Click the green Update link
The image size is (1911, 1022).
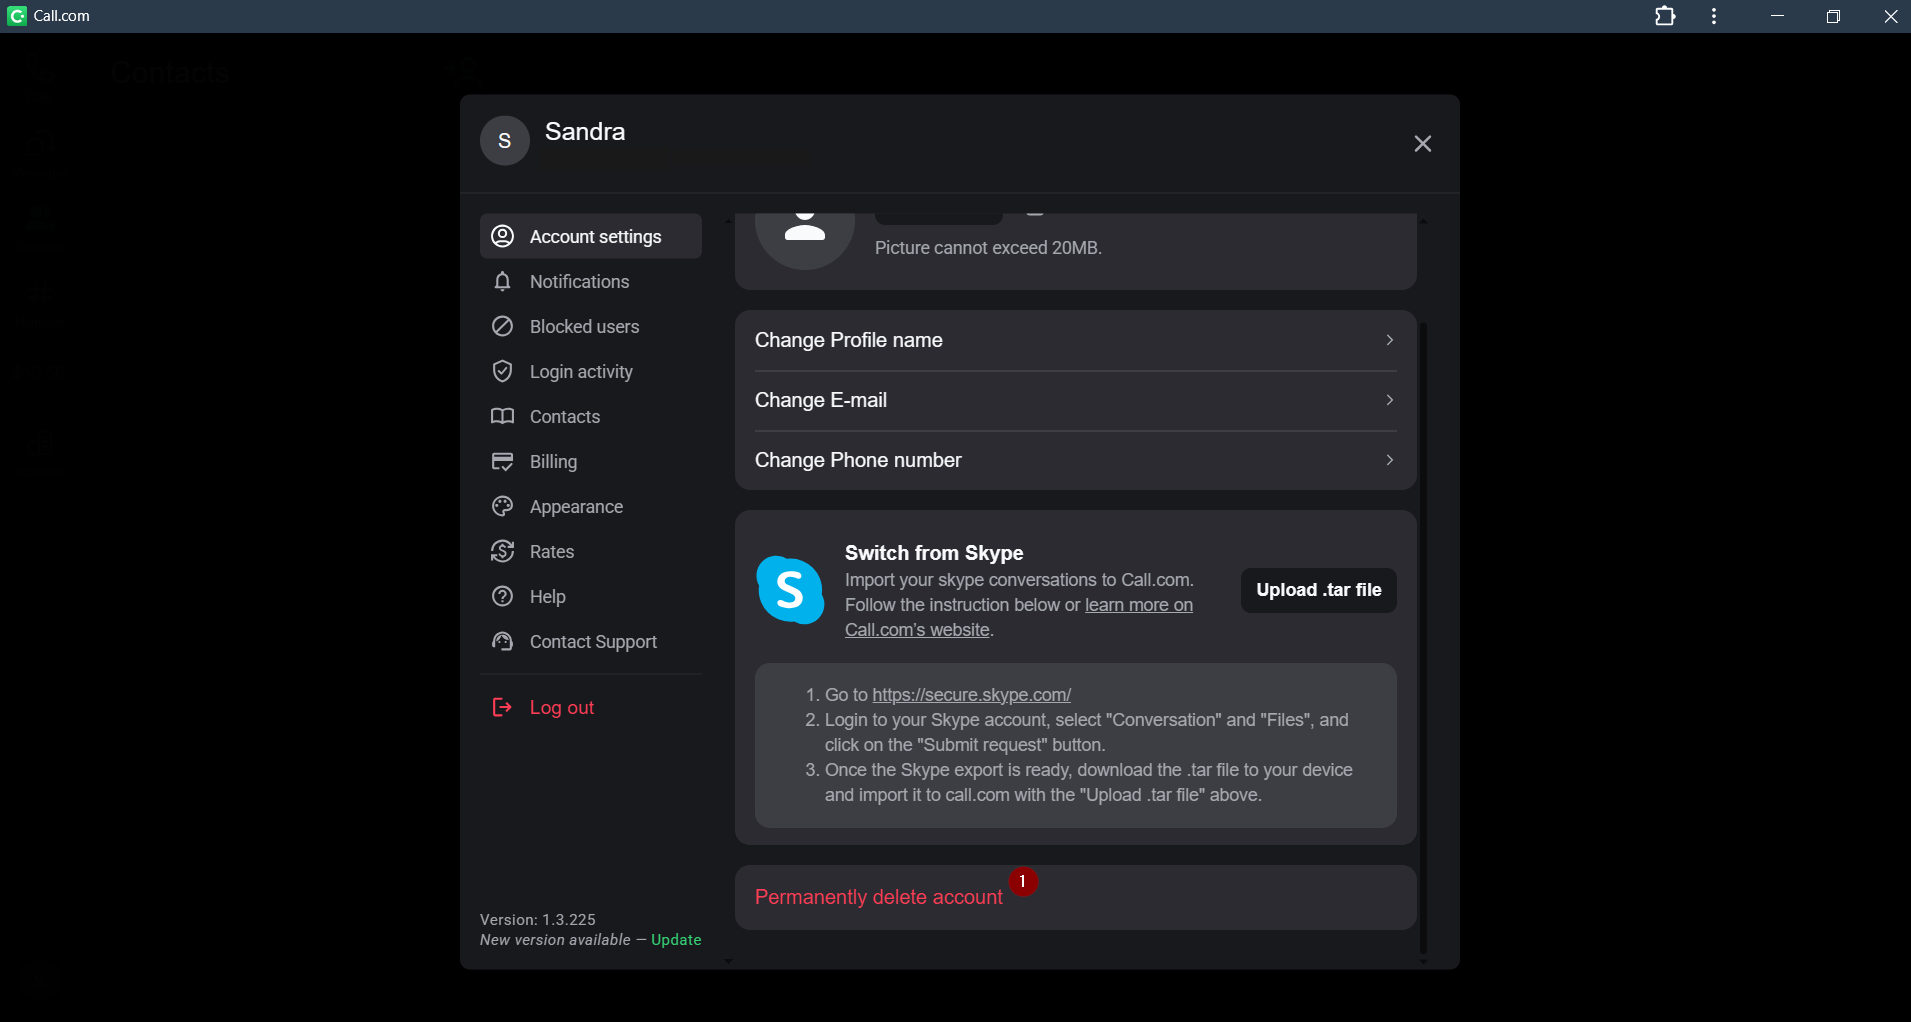(676, 939)
